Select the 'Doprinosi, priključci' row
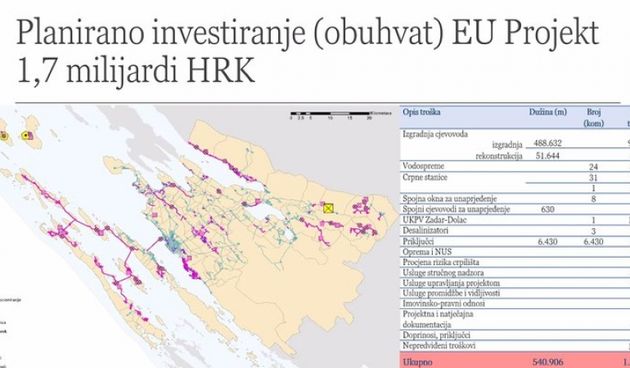 tap(436, 335)
